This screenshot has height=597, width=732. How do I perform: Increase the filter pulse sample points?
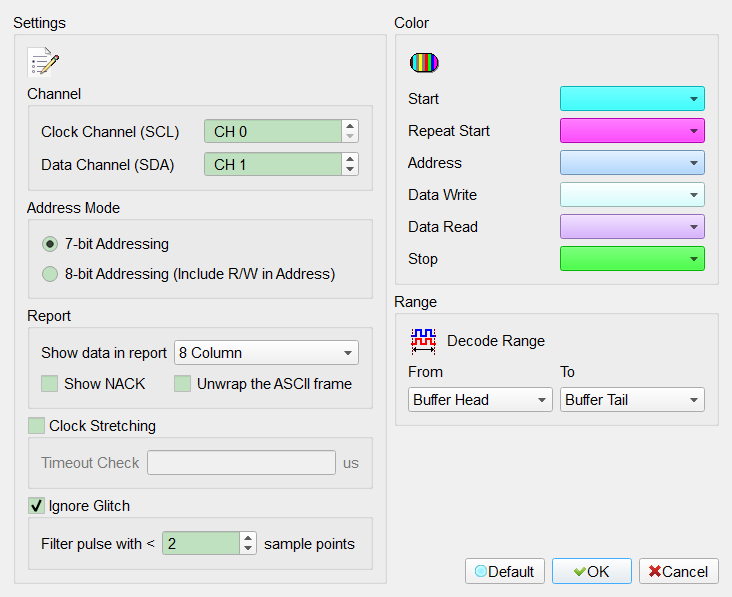(248, 538)
